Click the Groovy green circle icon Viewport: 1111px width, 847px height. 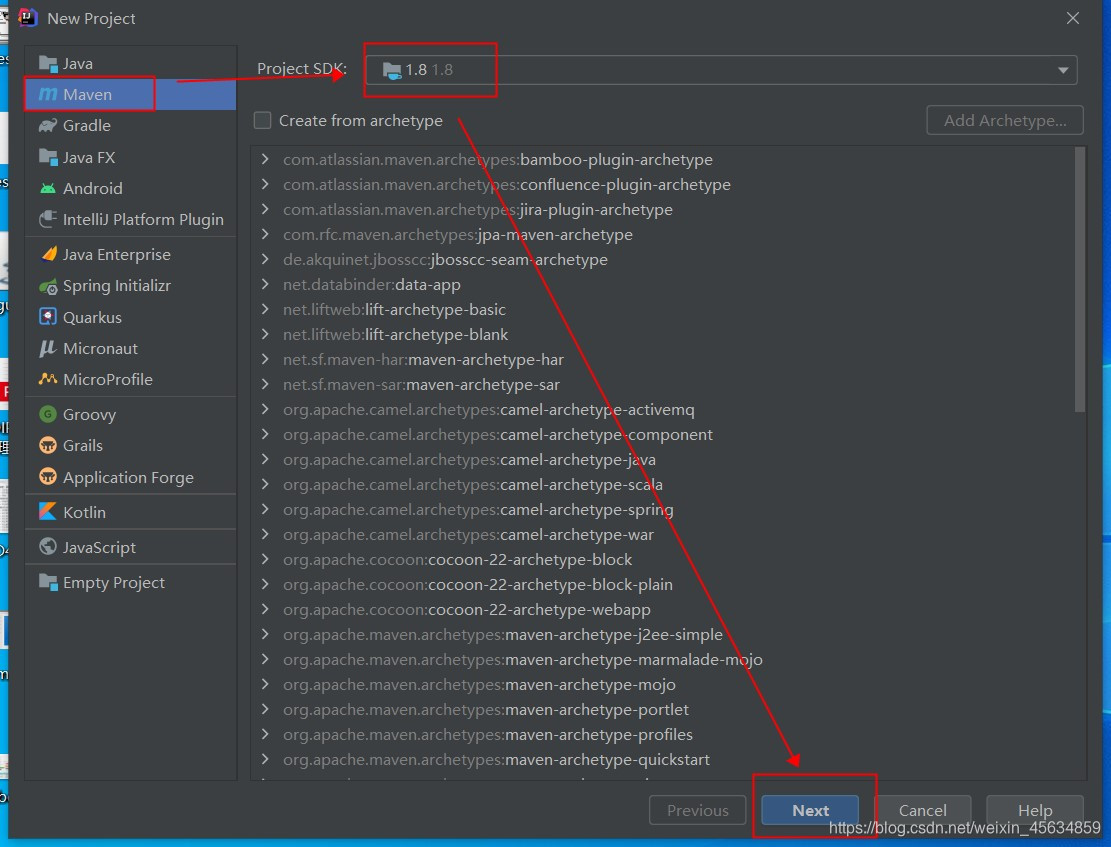click(47, 414)
